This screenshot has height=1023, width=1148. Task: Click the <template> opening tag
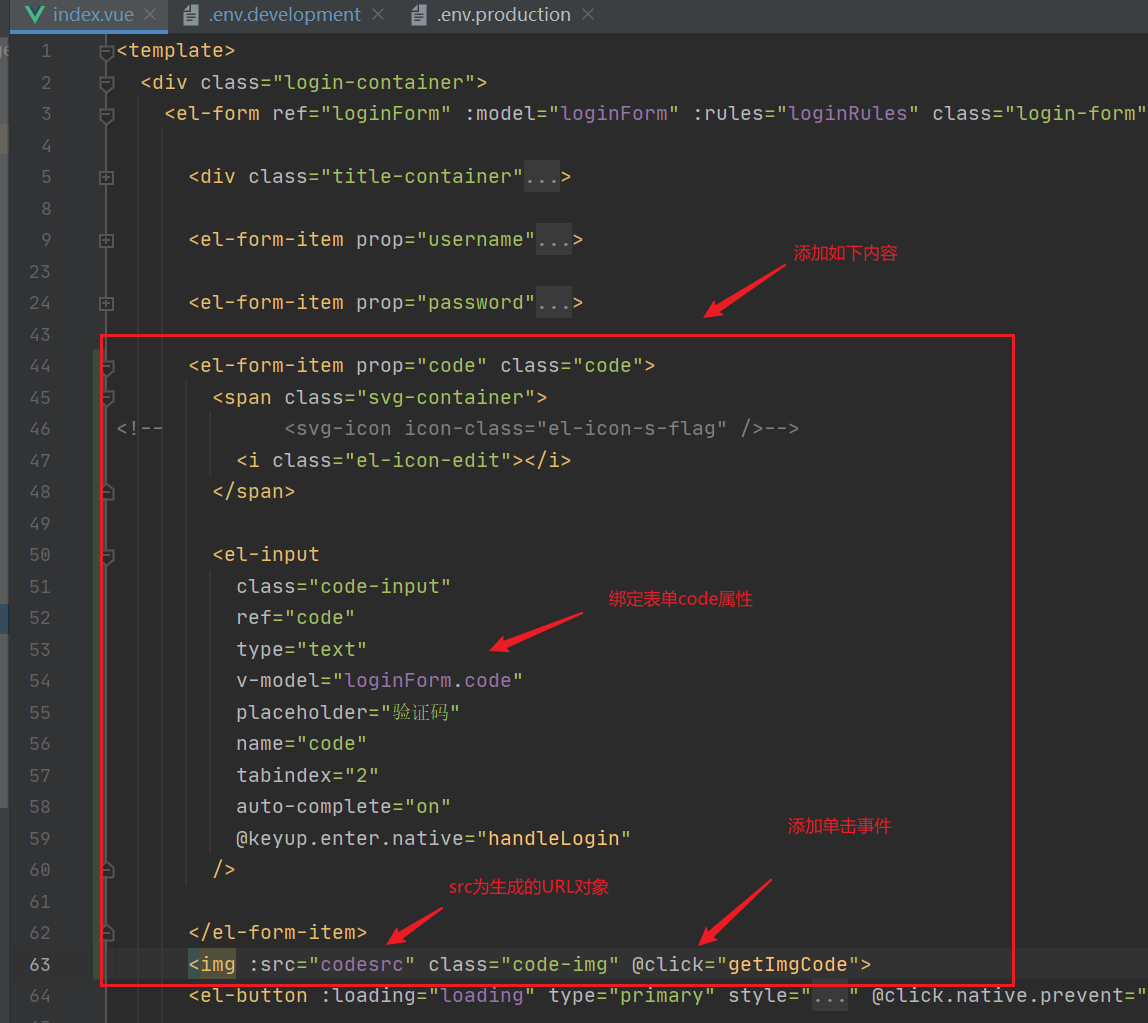tap(176, 51)
